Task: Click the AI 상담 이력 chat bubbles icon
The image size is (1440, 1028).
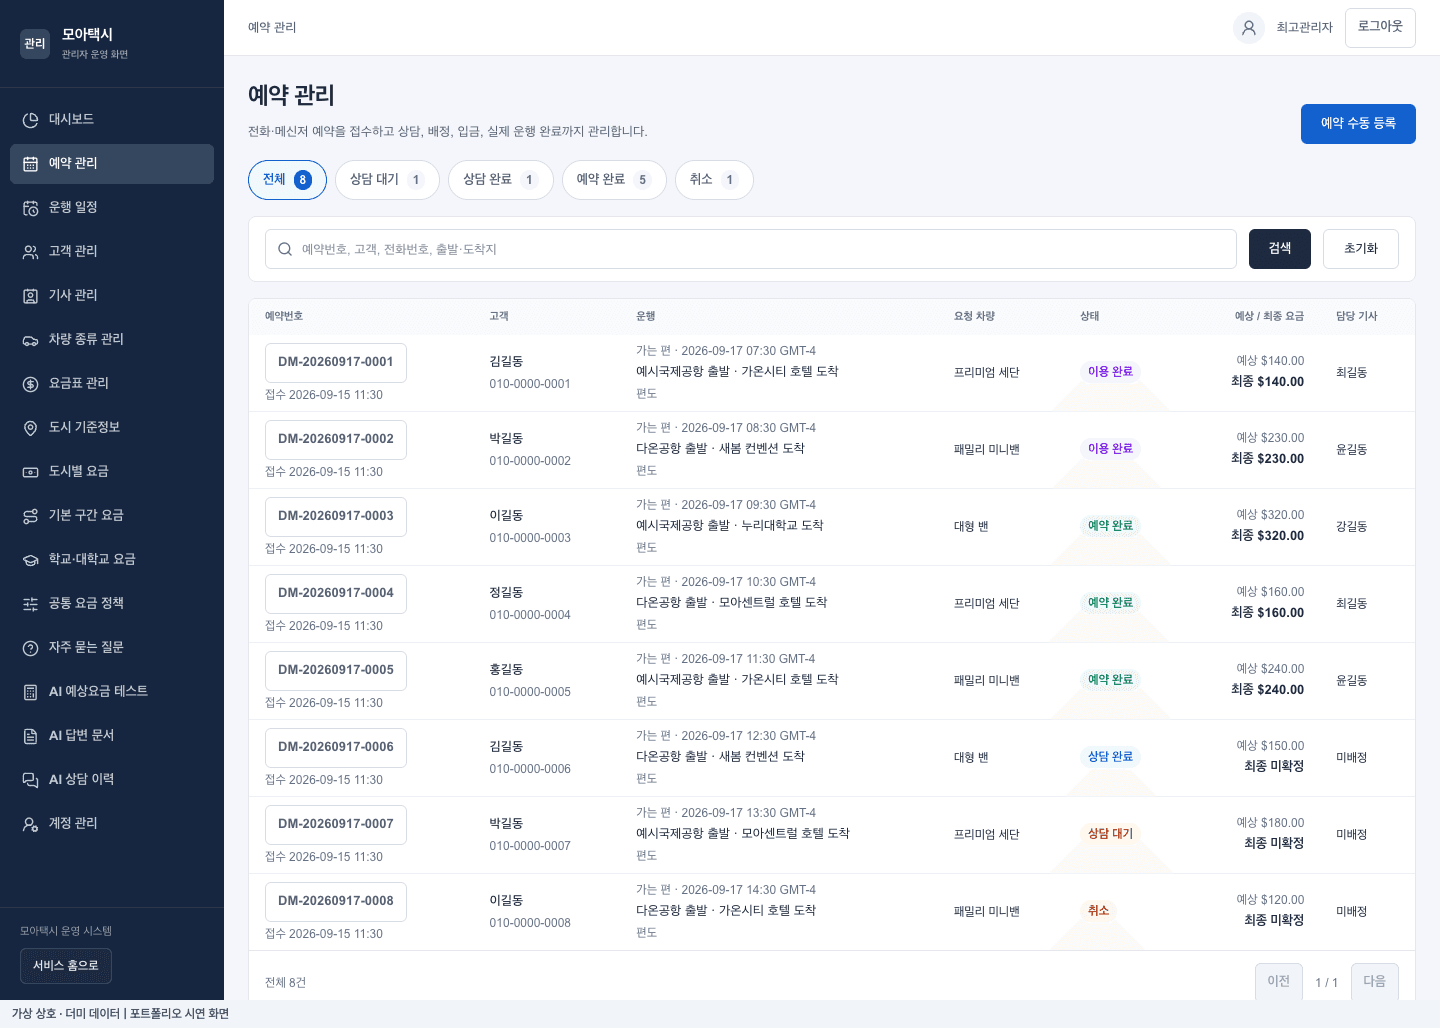Action: tap(31, 780)
